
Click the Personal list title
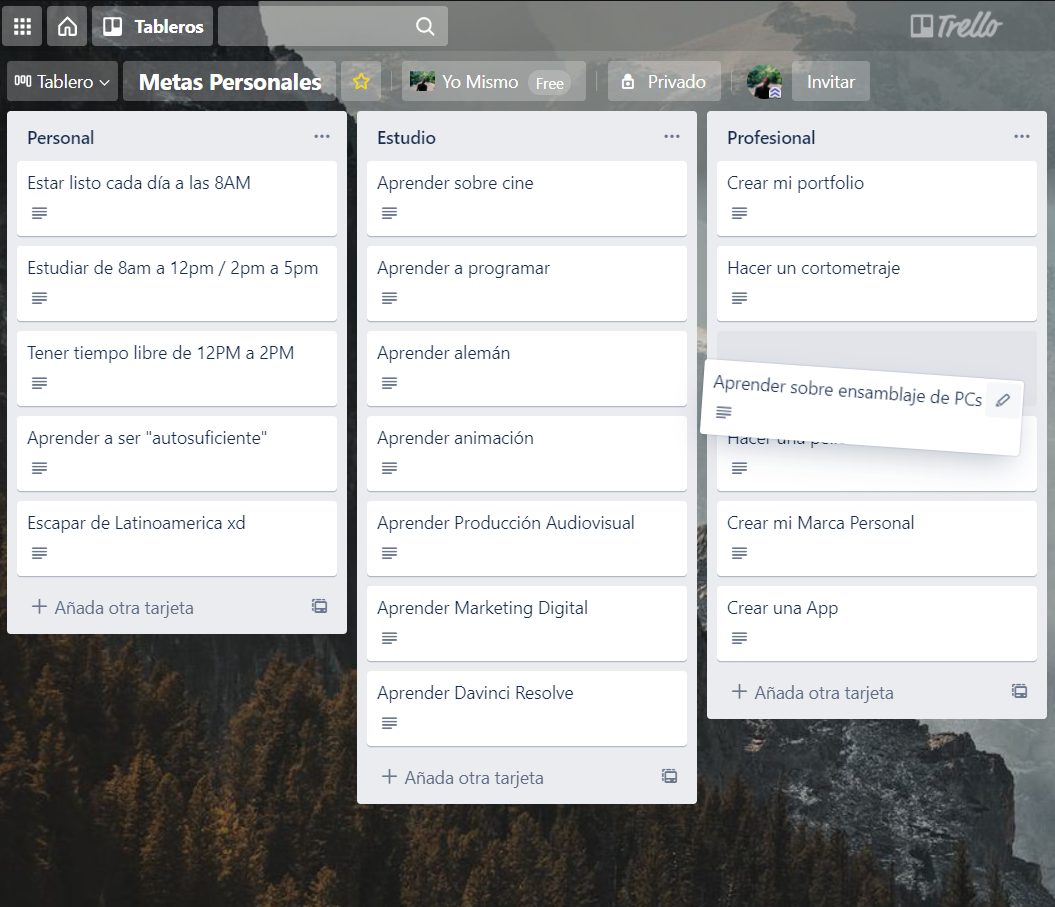61,138
